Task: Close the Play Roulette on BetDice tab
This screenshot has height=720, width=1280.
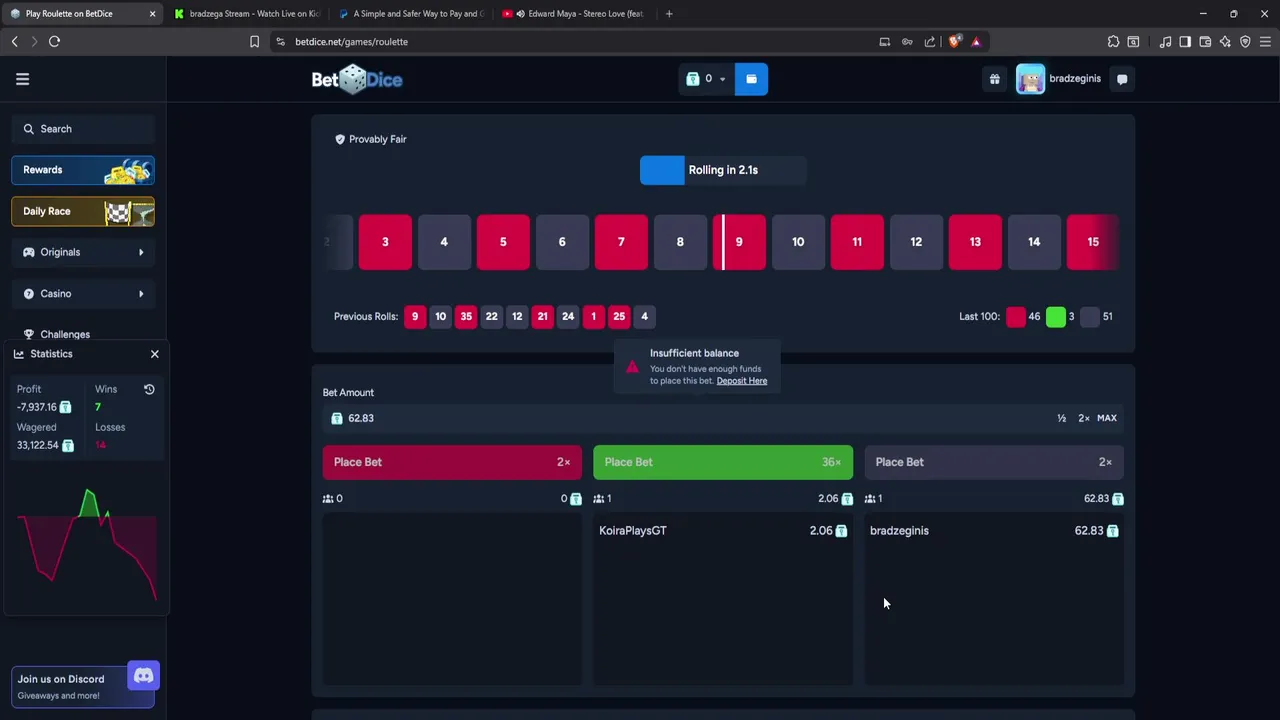Action: point(152,14)
